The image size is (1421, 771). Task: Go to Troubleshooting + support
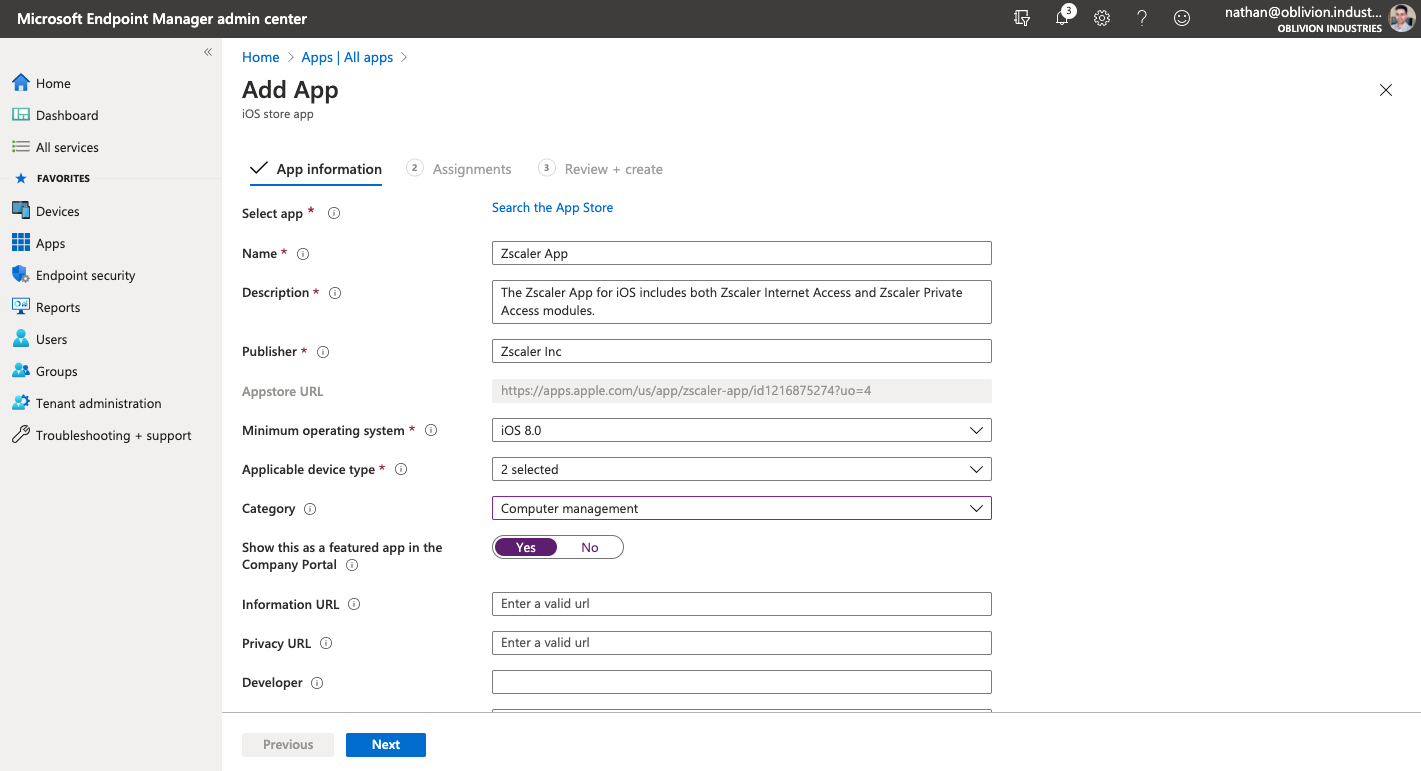coord(113,435)
